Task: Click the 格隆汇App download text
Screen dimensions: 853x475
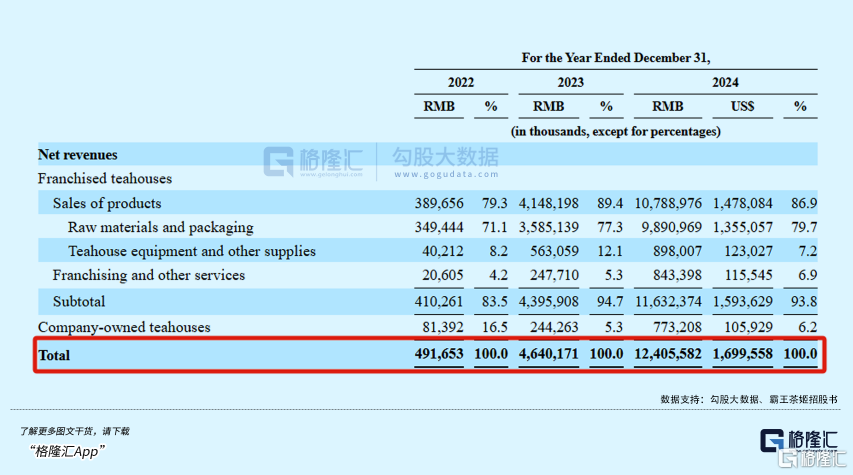Action: (67, 450)
